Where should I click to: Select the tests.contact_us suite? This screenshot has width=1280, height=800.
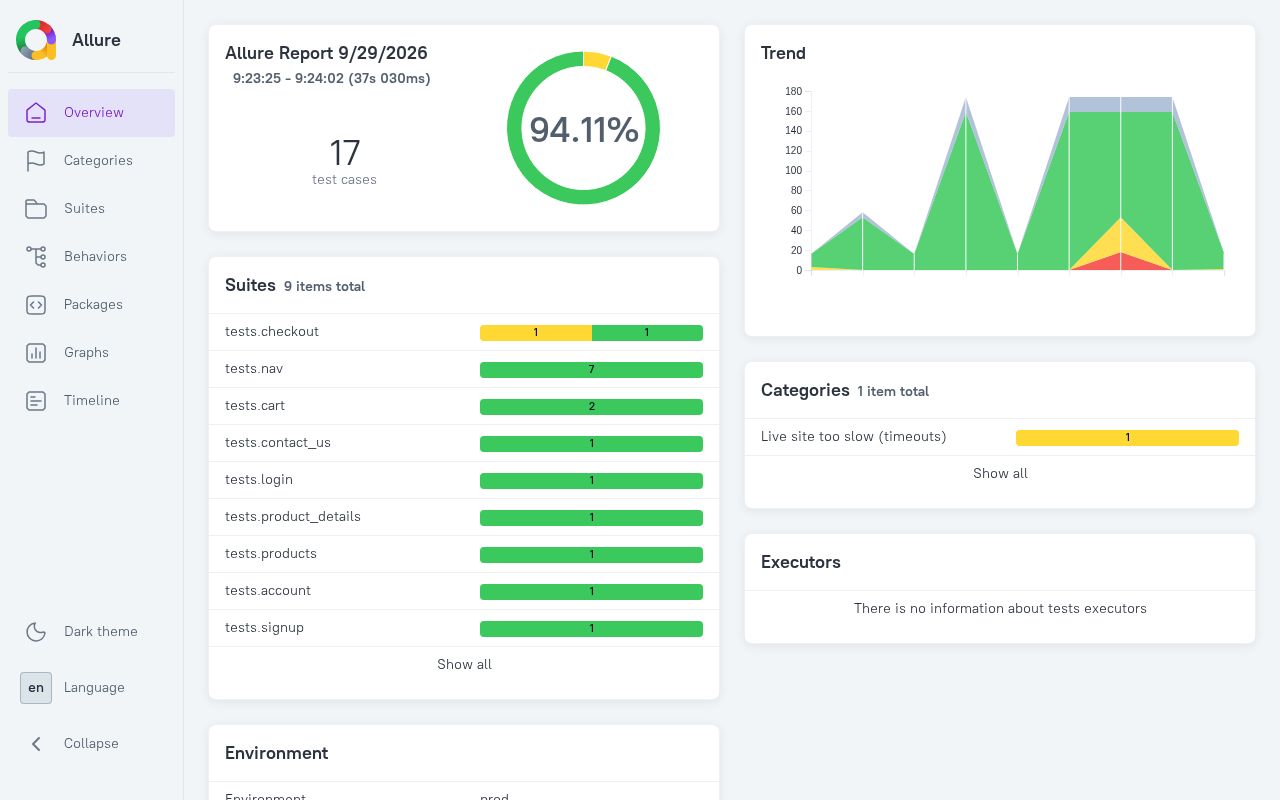pyautogui.click(x=464, y=443)
